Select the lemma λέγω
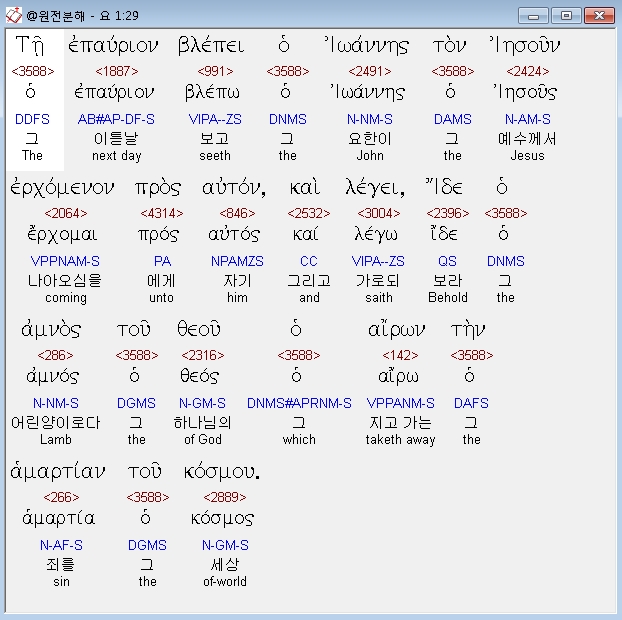 coord(376,235)
